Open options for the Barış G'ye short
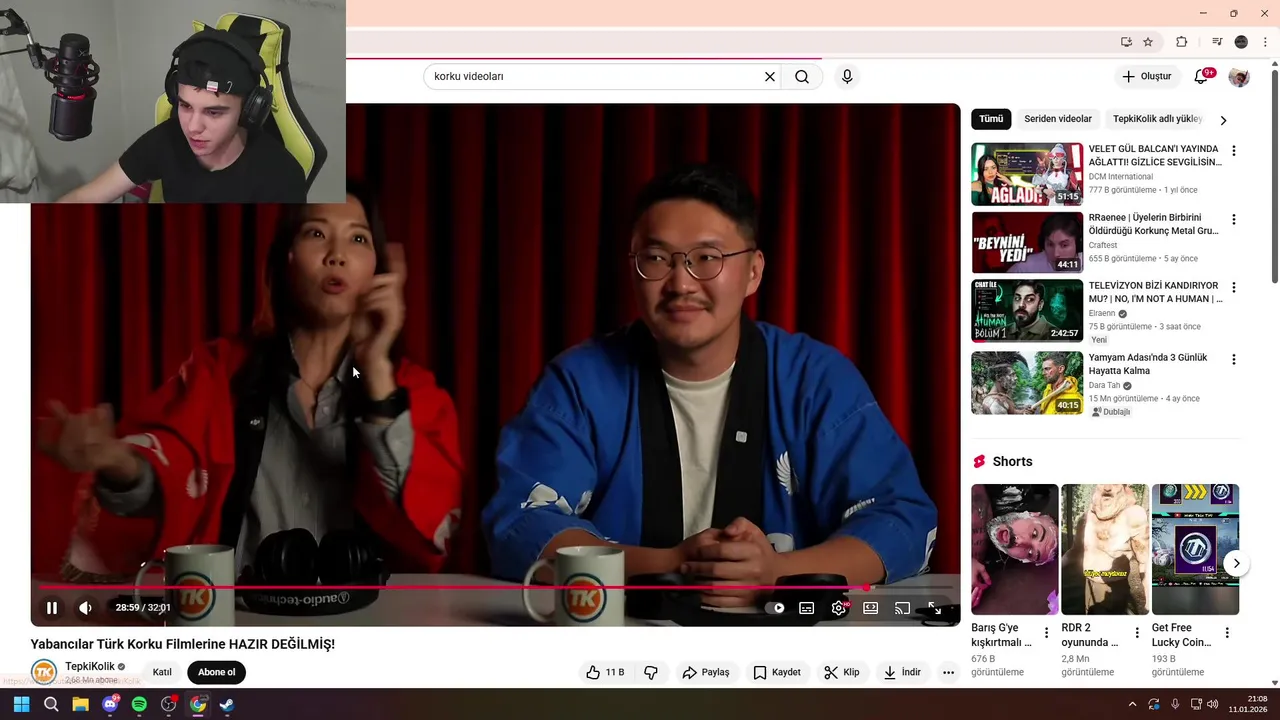 click(1047, 633)
